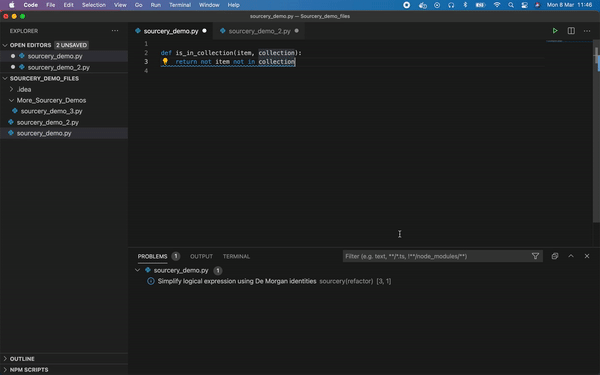Open Control Center in menu bar
This screenshot has width=600, height=375.
pos(525,5)
